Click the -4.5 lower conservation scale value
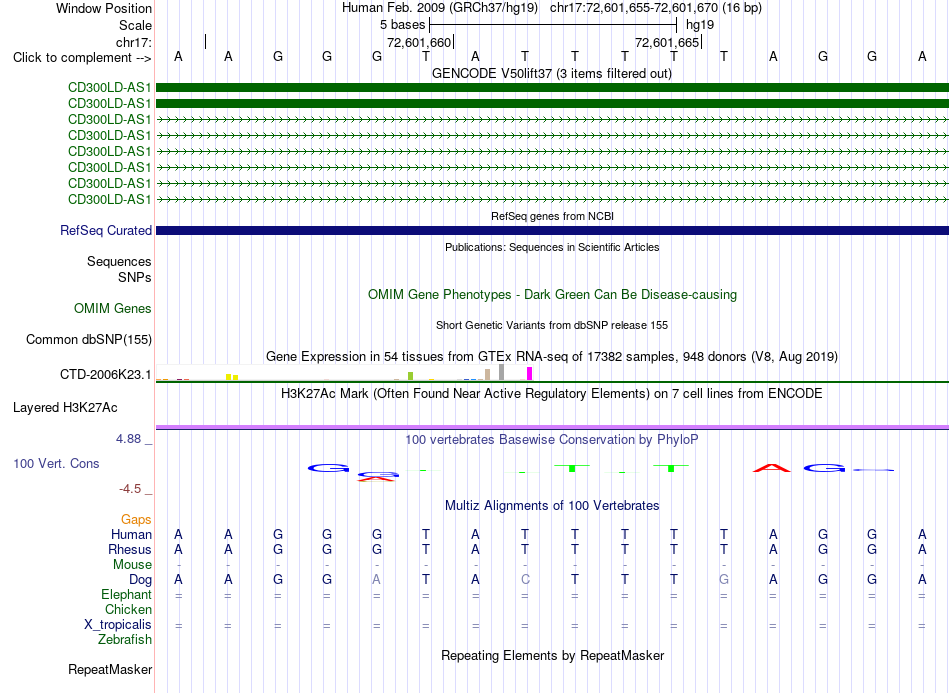 pos(130,489)
